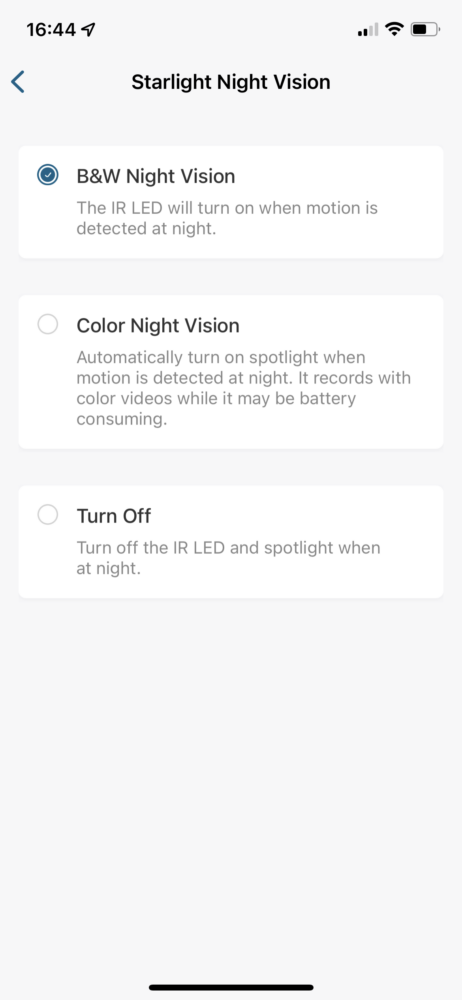The height and width of the screenshot is (1000, 462).
Task: Select the Turn Off radio button
Action: [x=48, y=515]
